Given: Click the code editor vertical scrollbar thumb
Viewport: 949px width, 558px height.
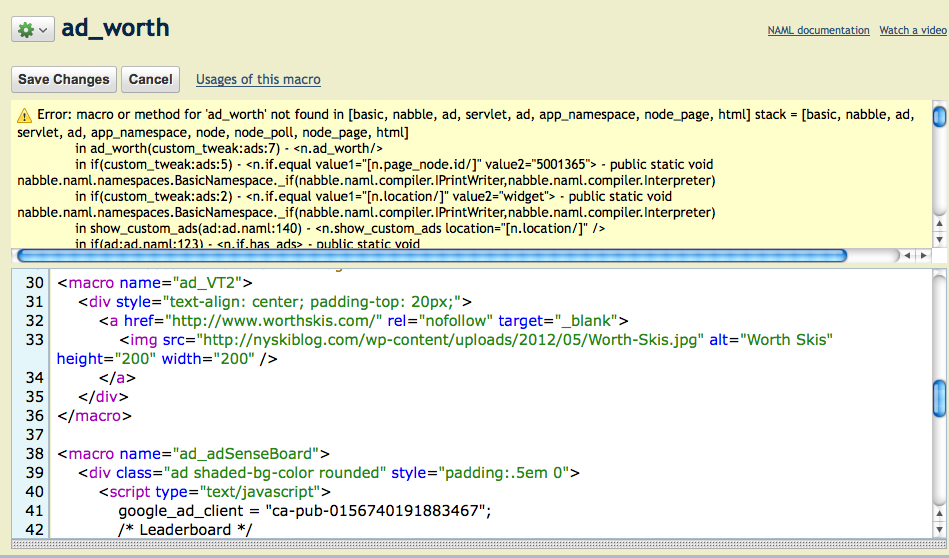Looking at the screenshot, I should click(x=939, y=397).
